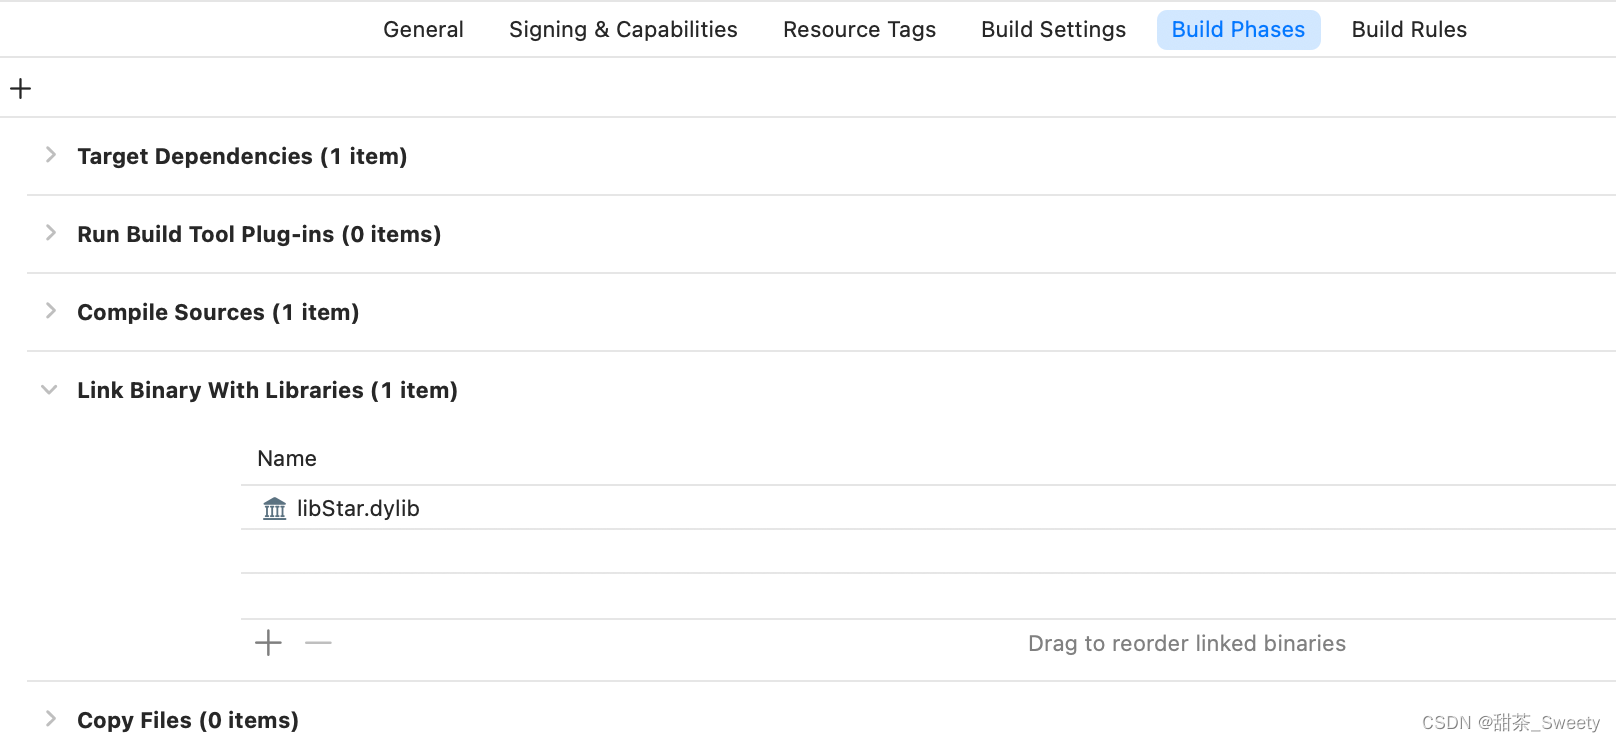Screen dimensions: 1616x742
Task: Collapse Link Binary With Libraries section
Action: point(49,390)
